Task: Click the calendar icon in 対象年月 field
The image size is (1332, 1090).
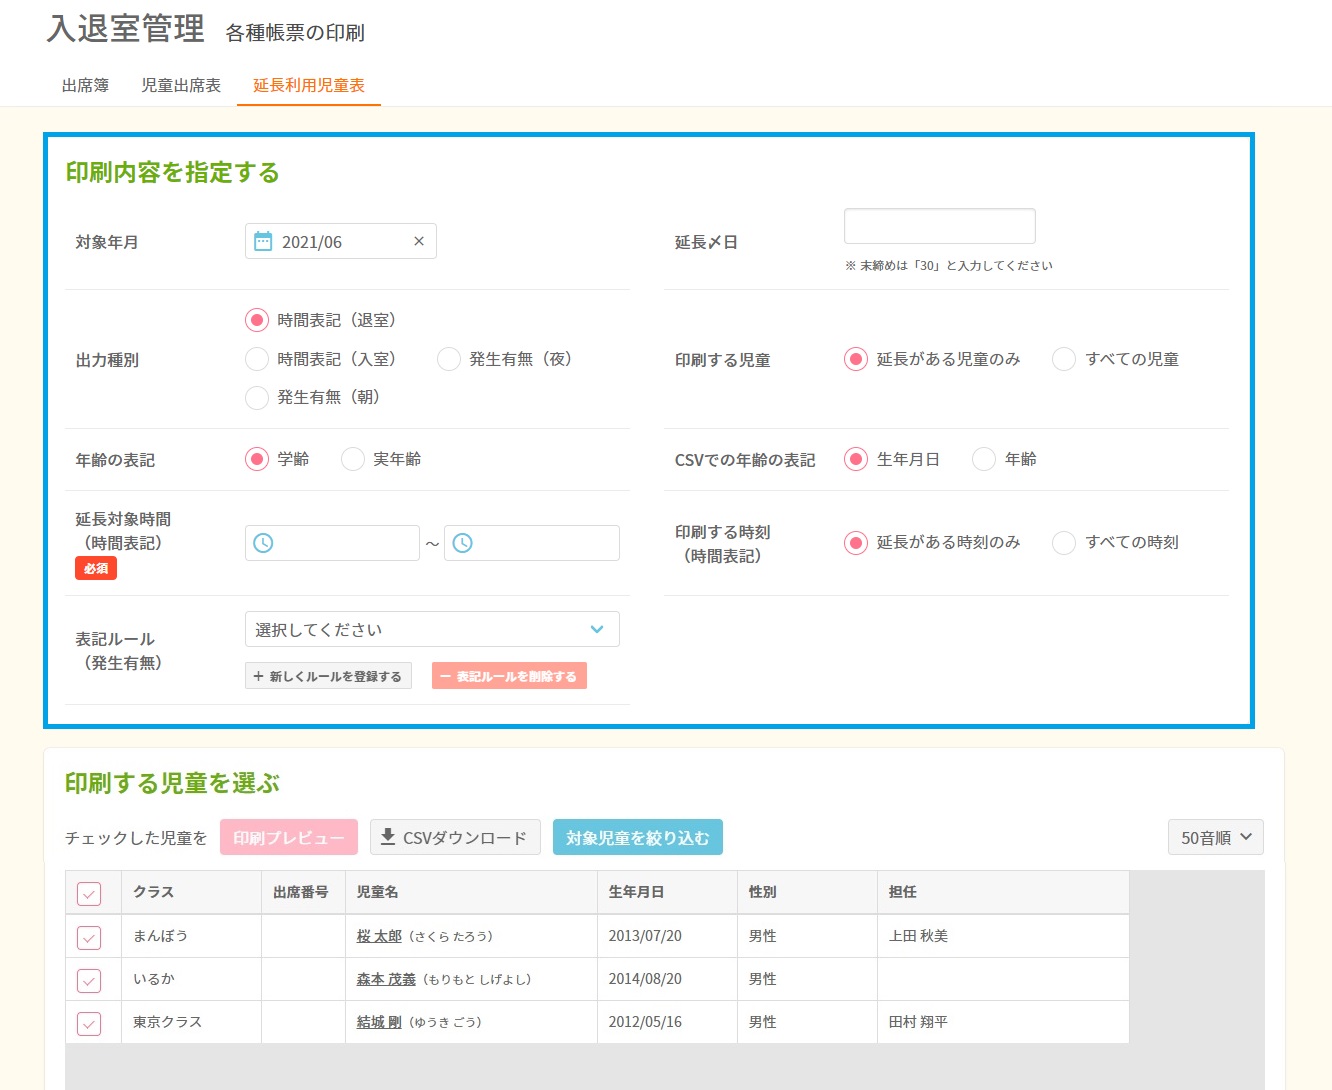Action: 263,241
